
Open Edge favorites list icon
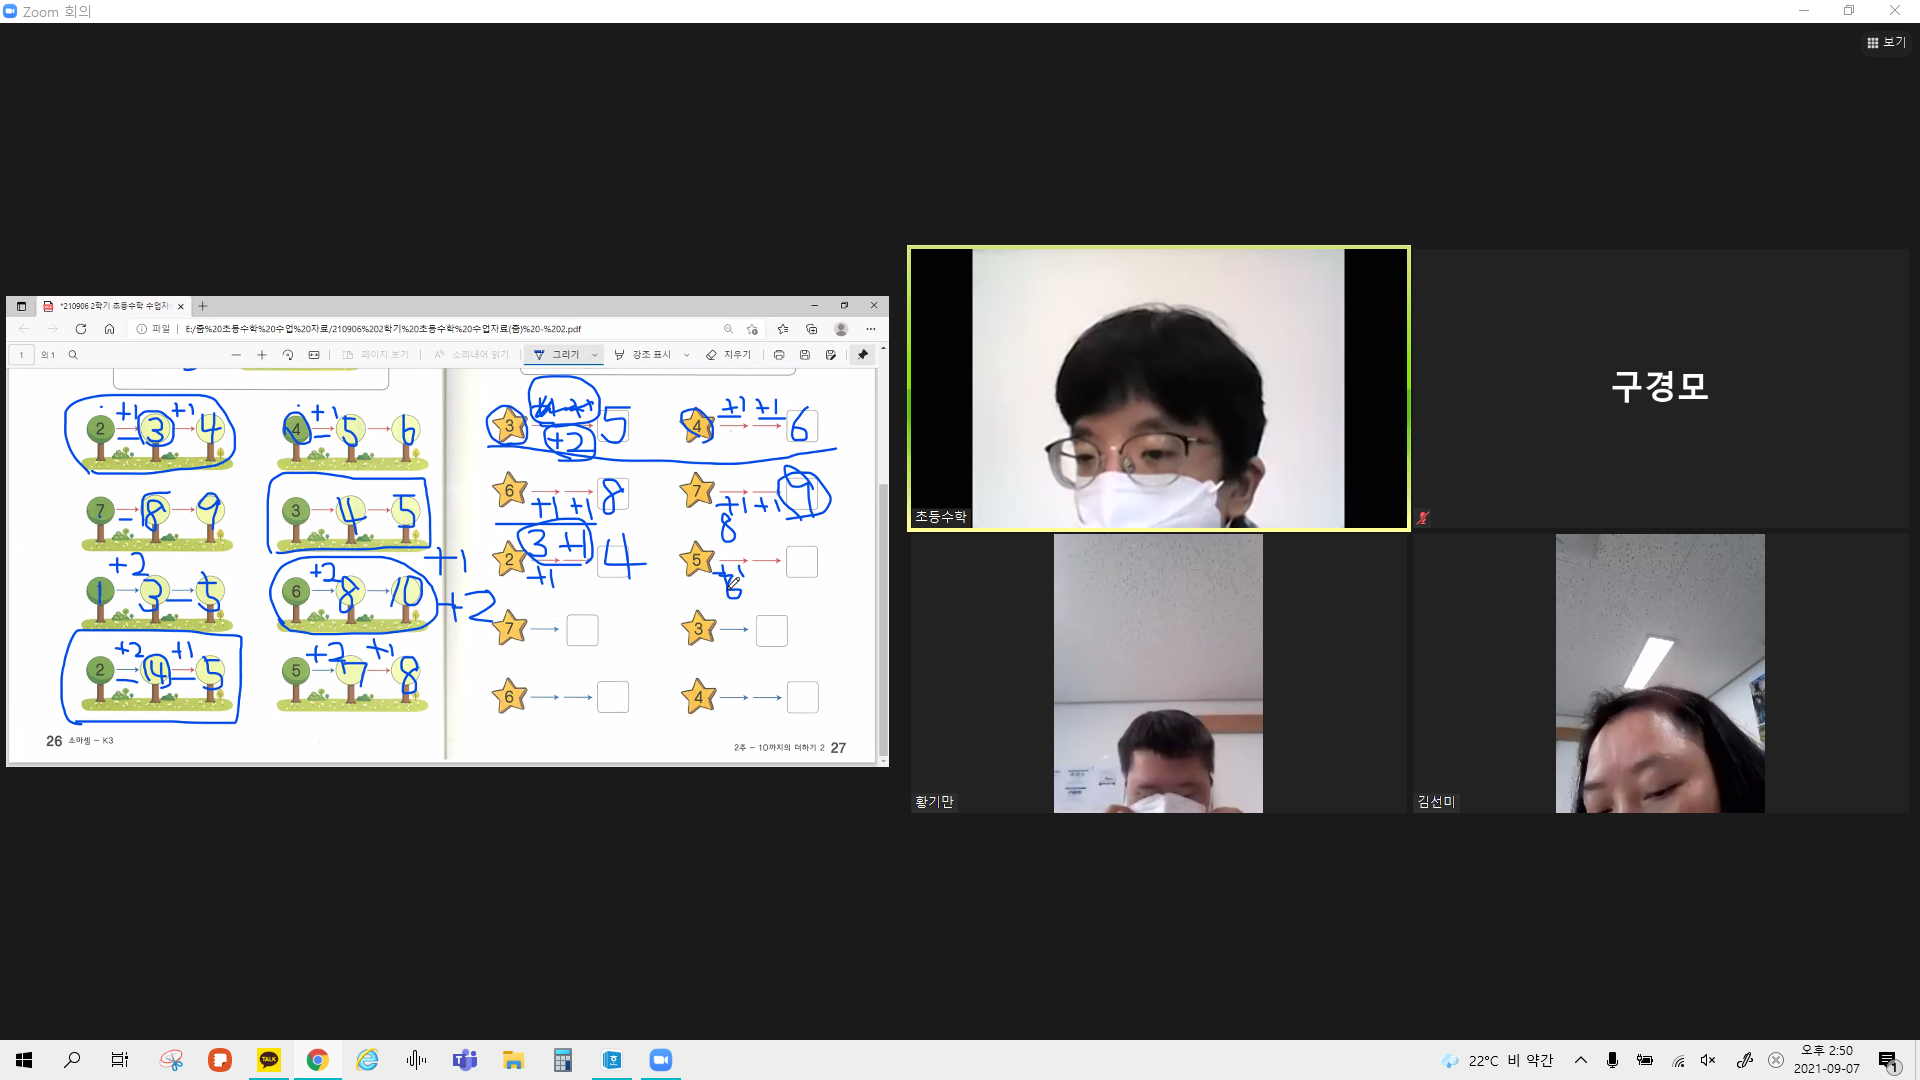tap(783, 329)
